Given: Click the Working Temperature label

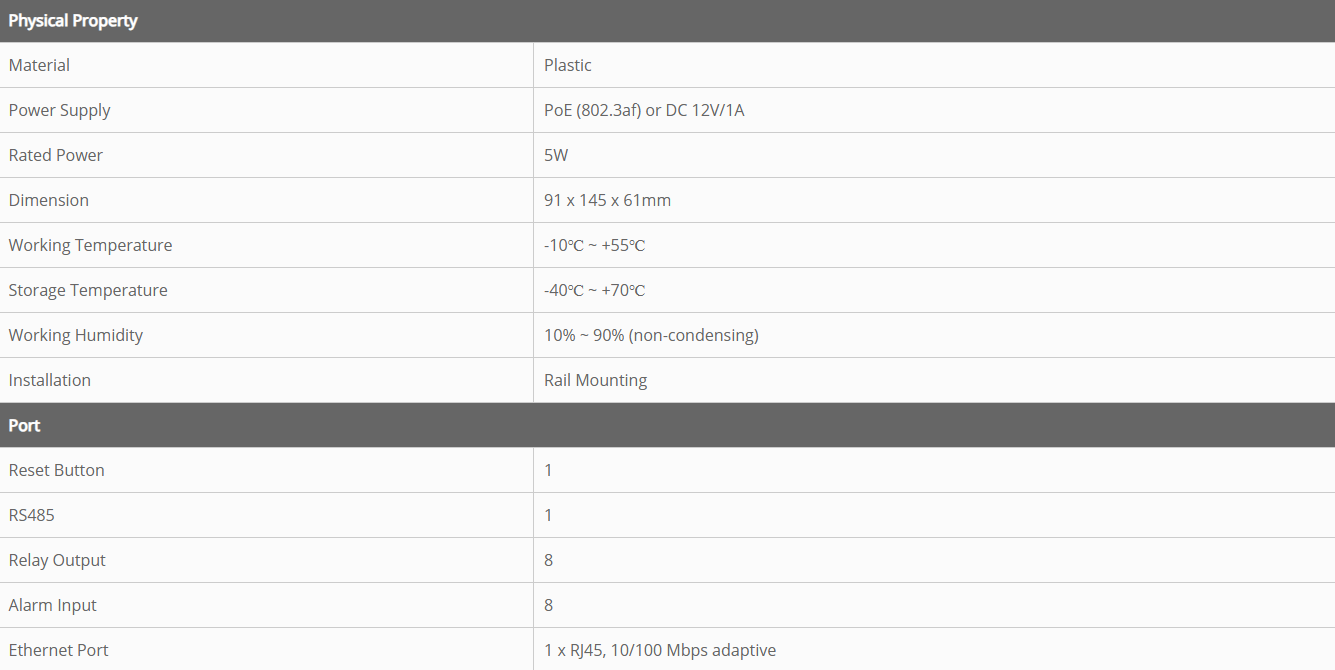Looking at the screenshot, I should tap(90, 245).
